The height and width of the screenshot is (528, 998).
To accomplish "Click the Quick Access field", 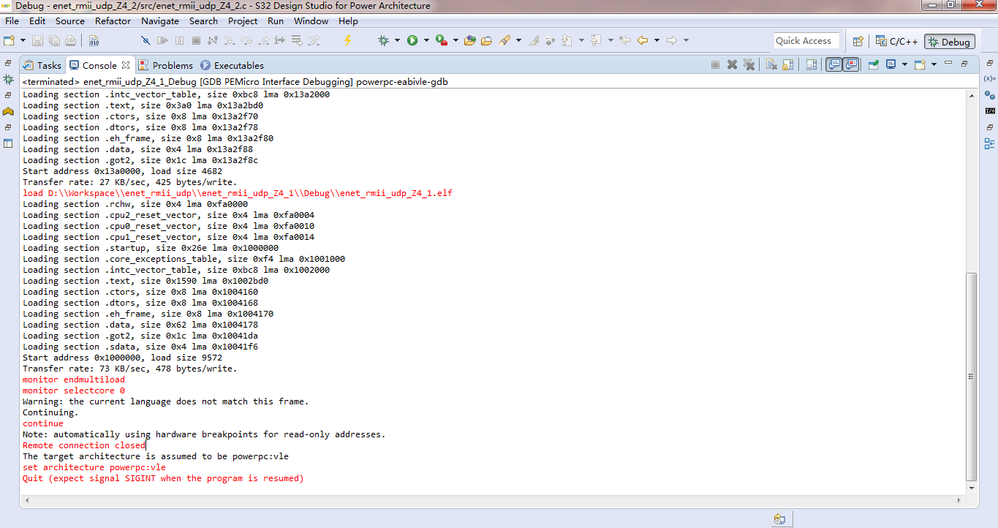I will click(805, 41).
